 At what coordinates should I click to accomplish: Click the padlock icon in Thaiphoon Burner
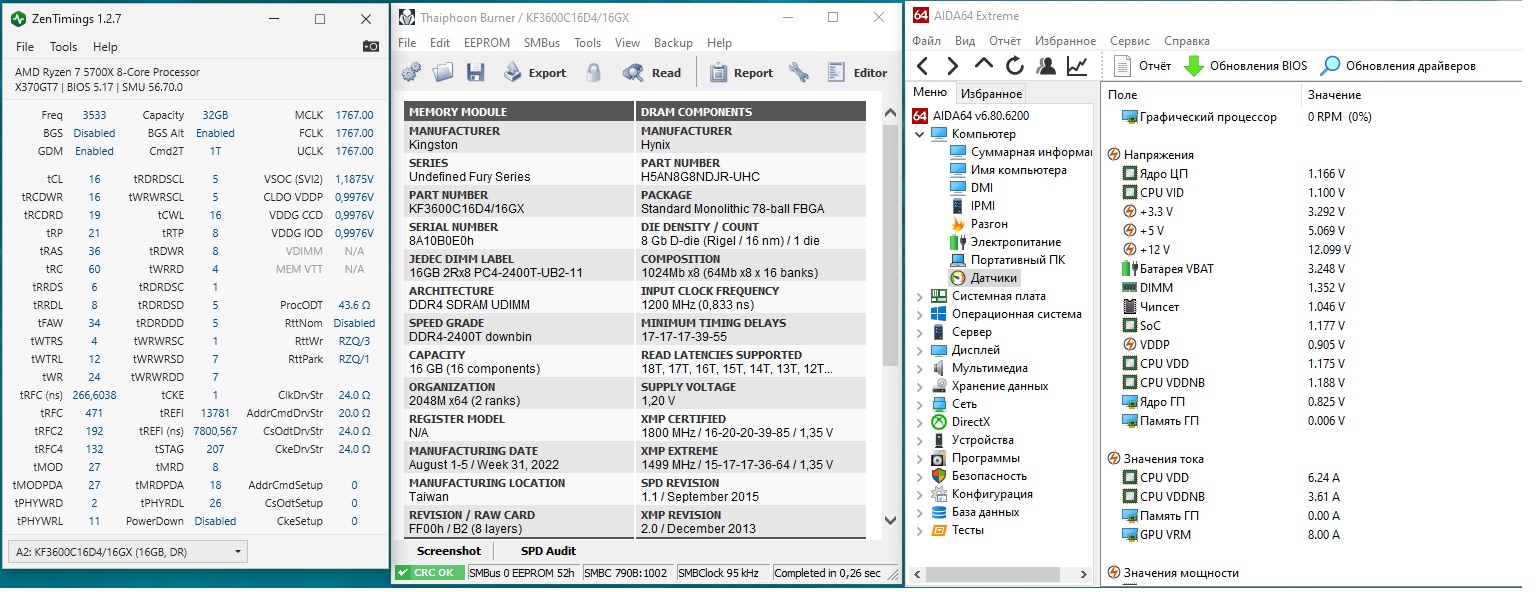pyautogui.click(x=594, y=72)
